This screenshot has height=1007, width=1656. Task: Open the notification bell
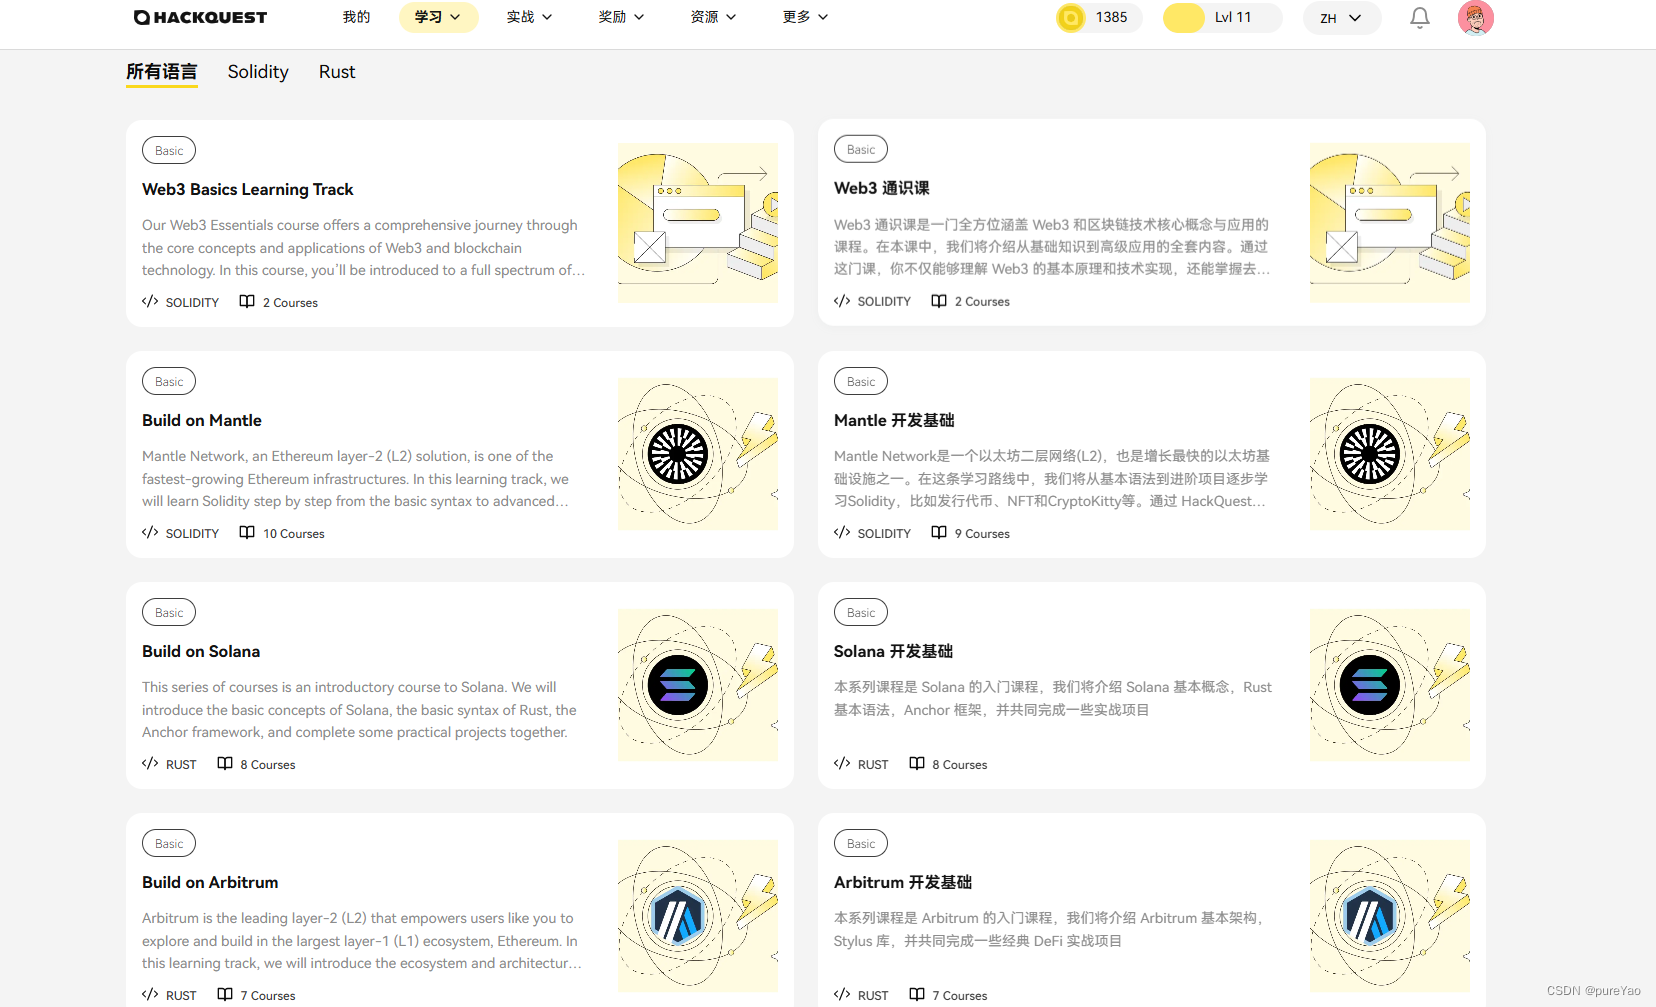1419,18
